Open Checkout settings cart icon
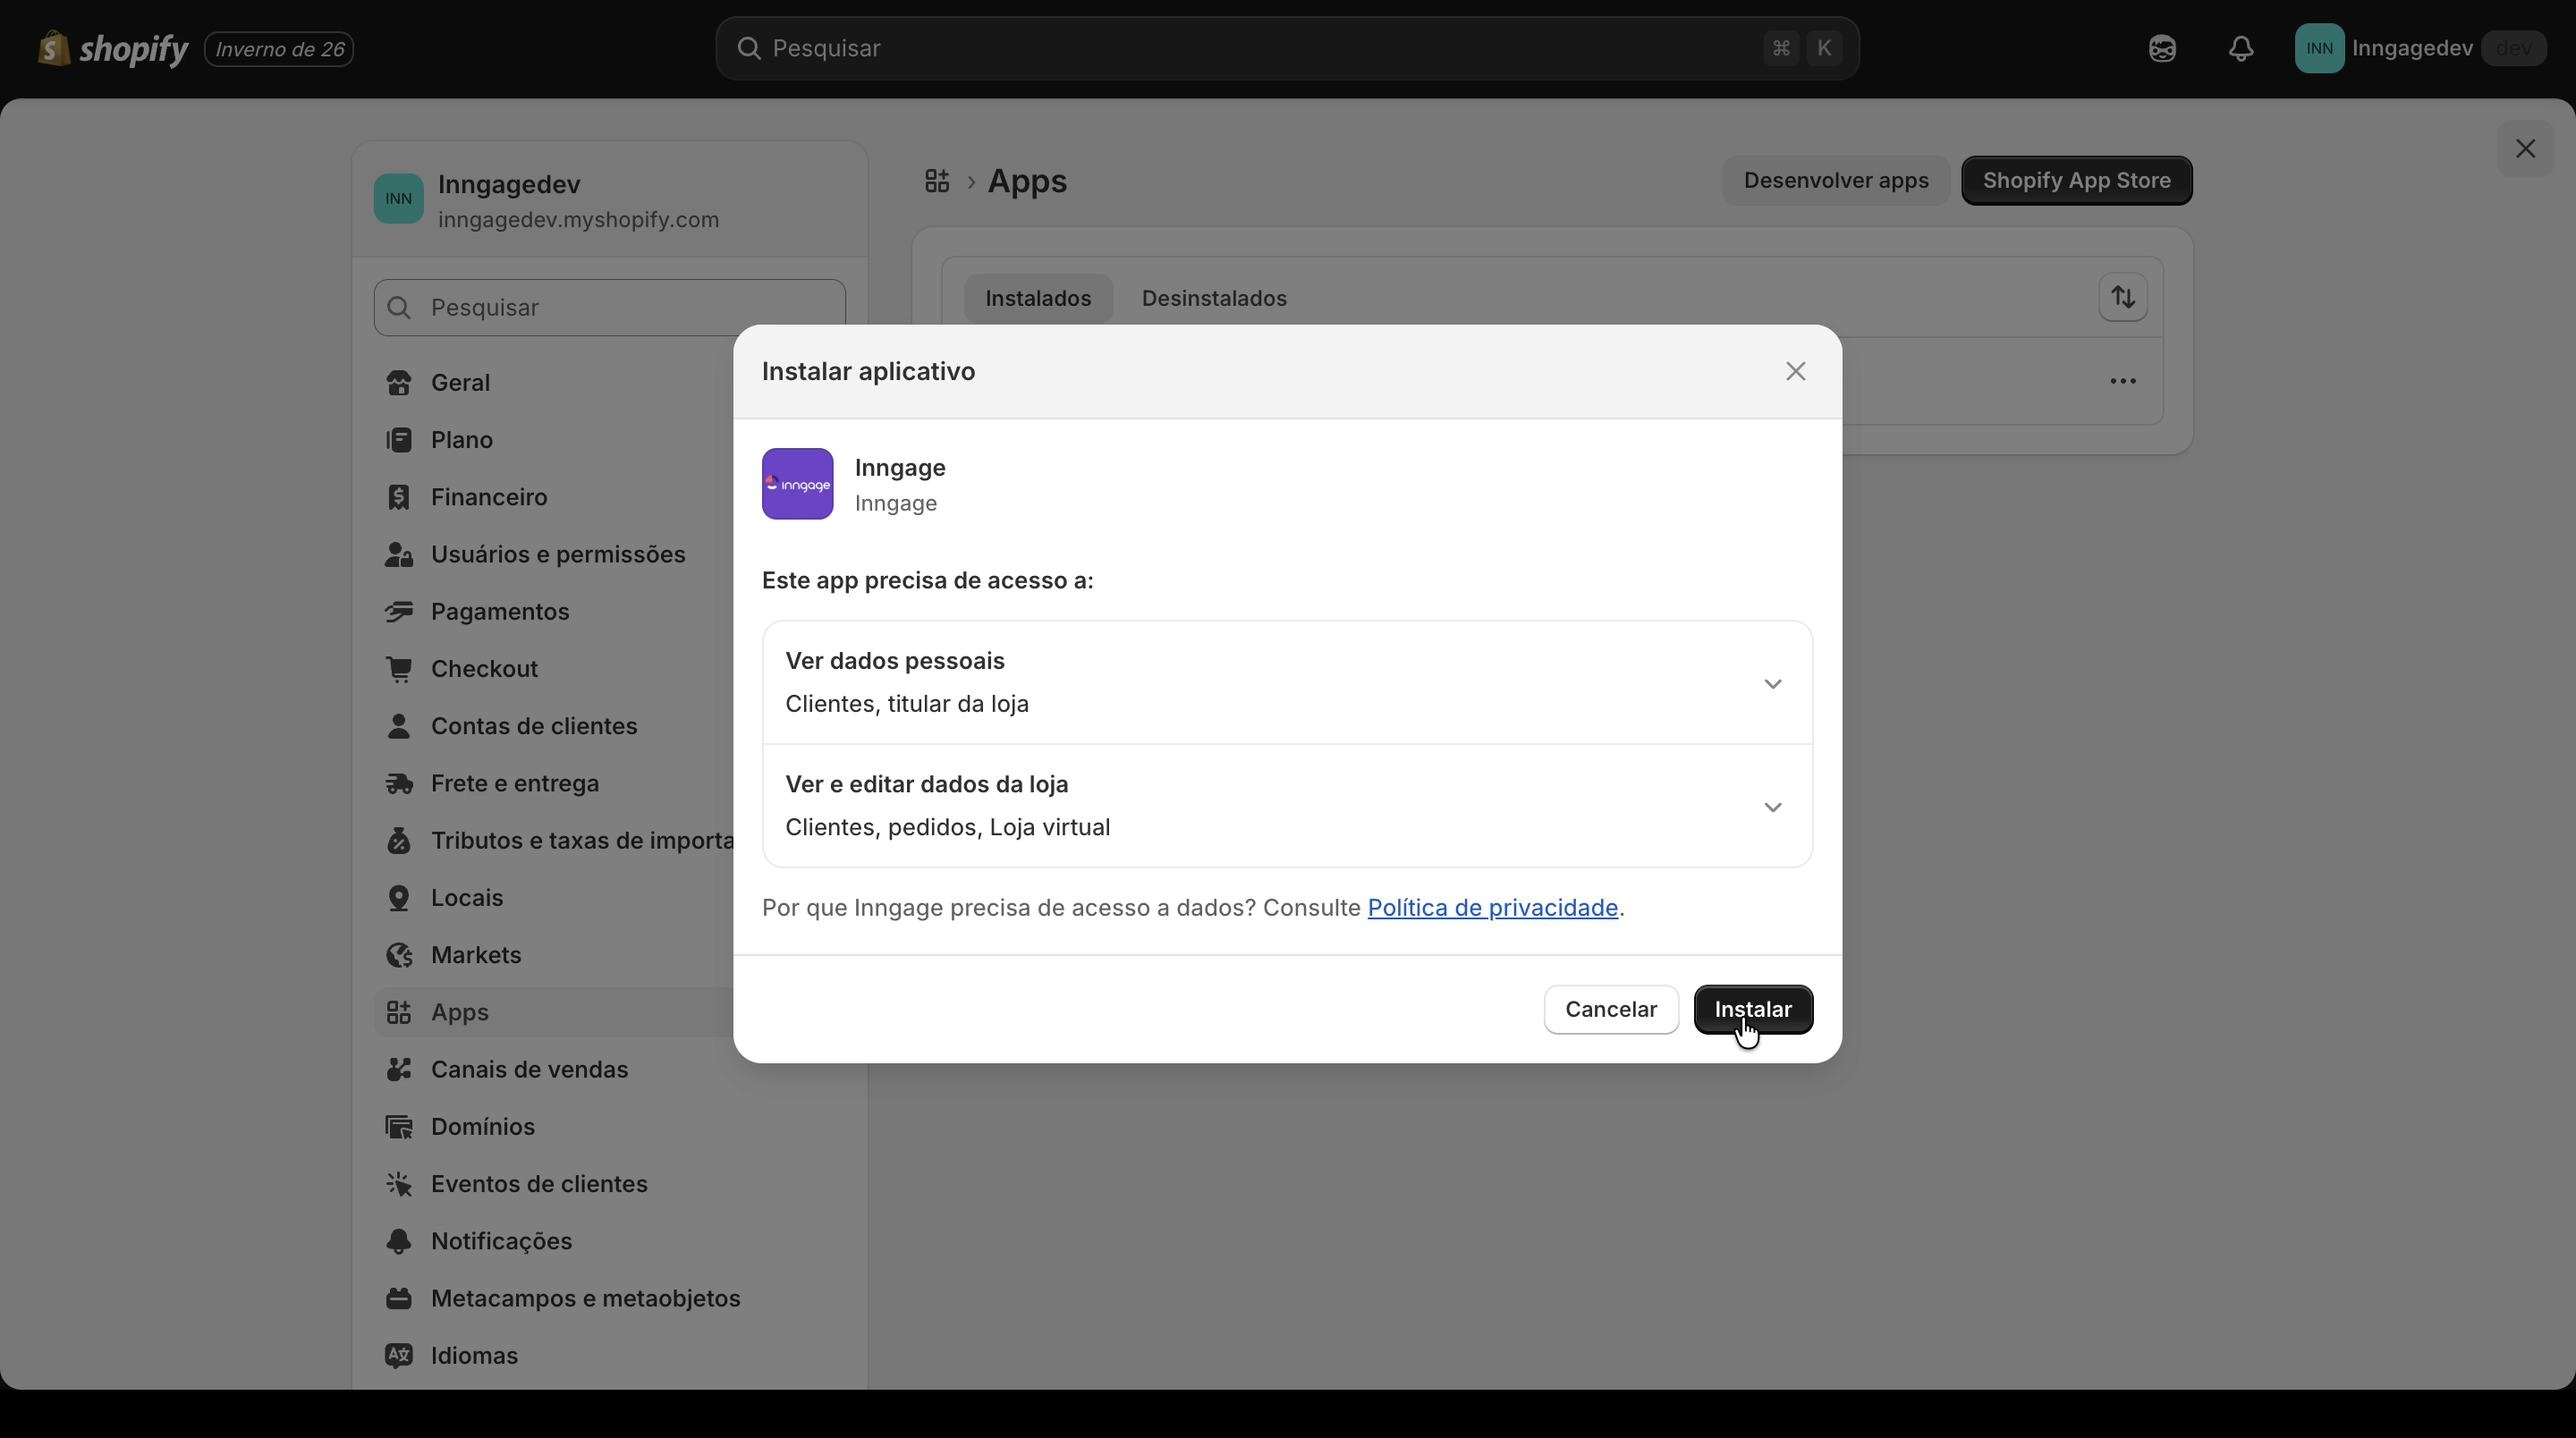This screenshot has width=2576, height=1438. coord(399,669)
